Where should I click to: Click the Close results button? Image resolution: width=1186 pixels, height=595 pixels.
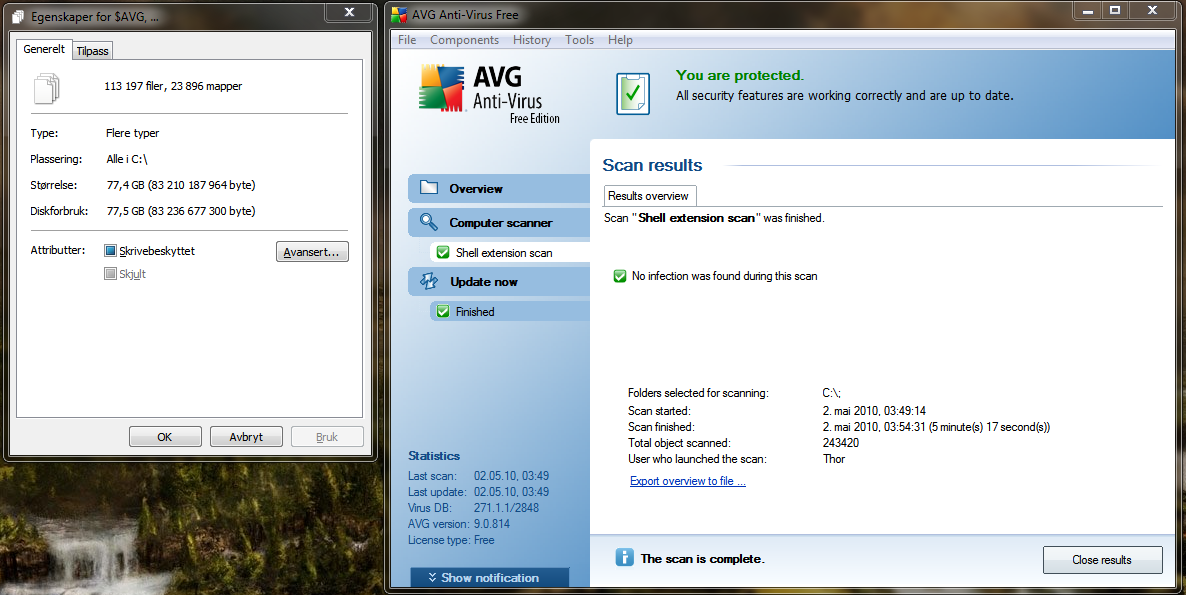(x=1102, y=559)
